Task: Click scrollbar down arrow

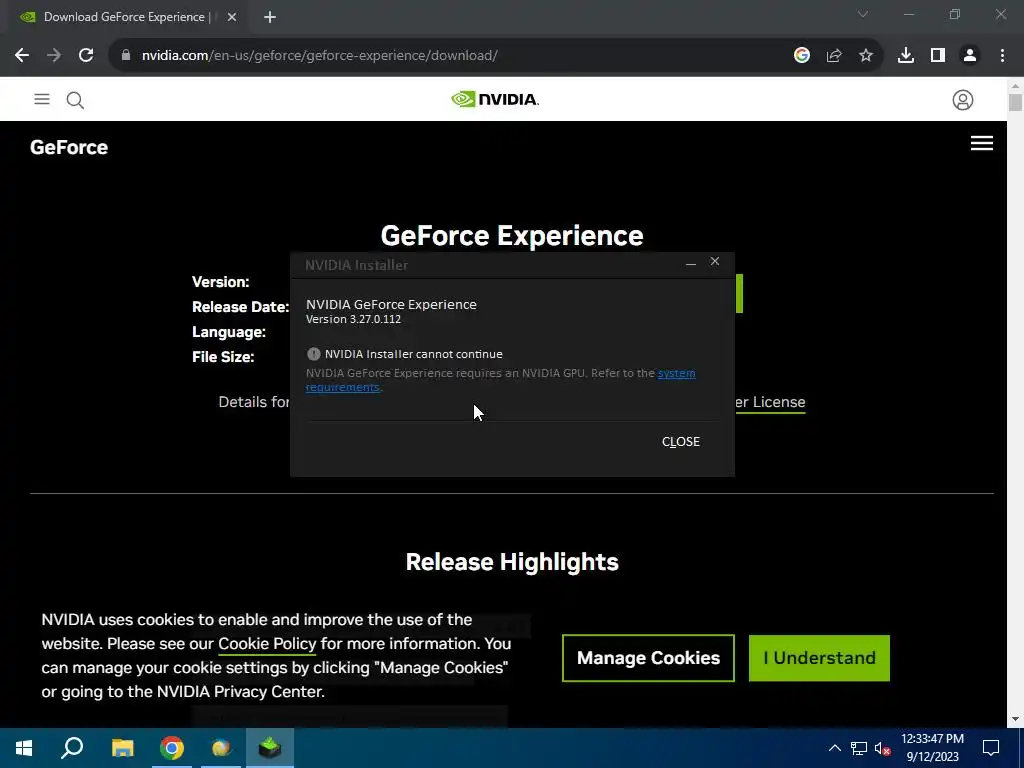Action: [1015, 719]
